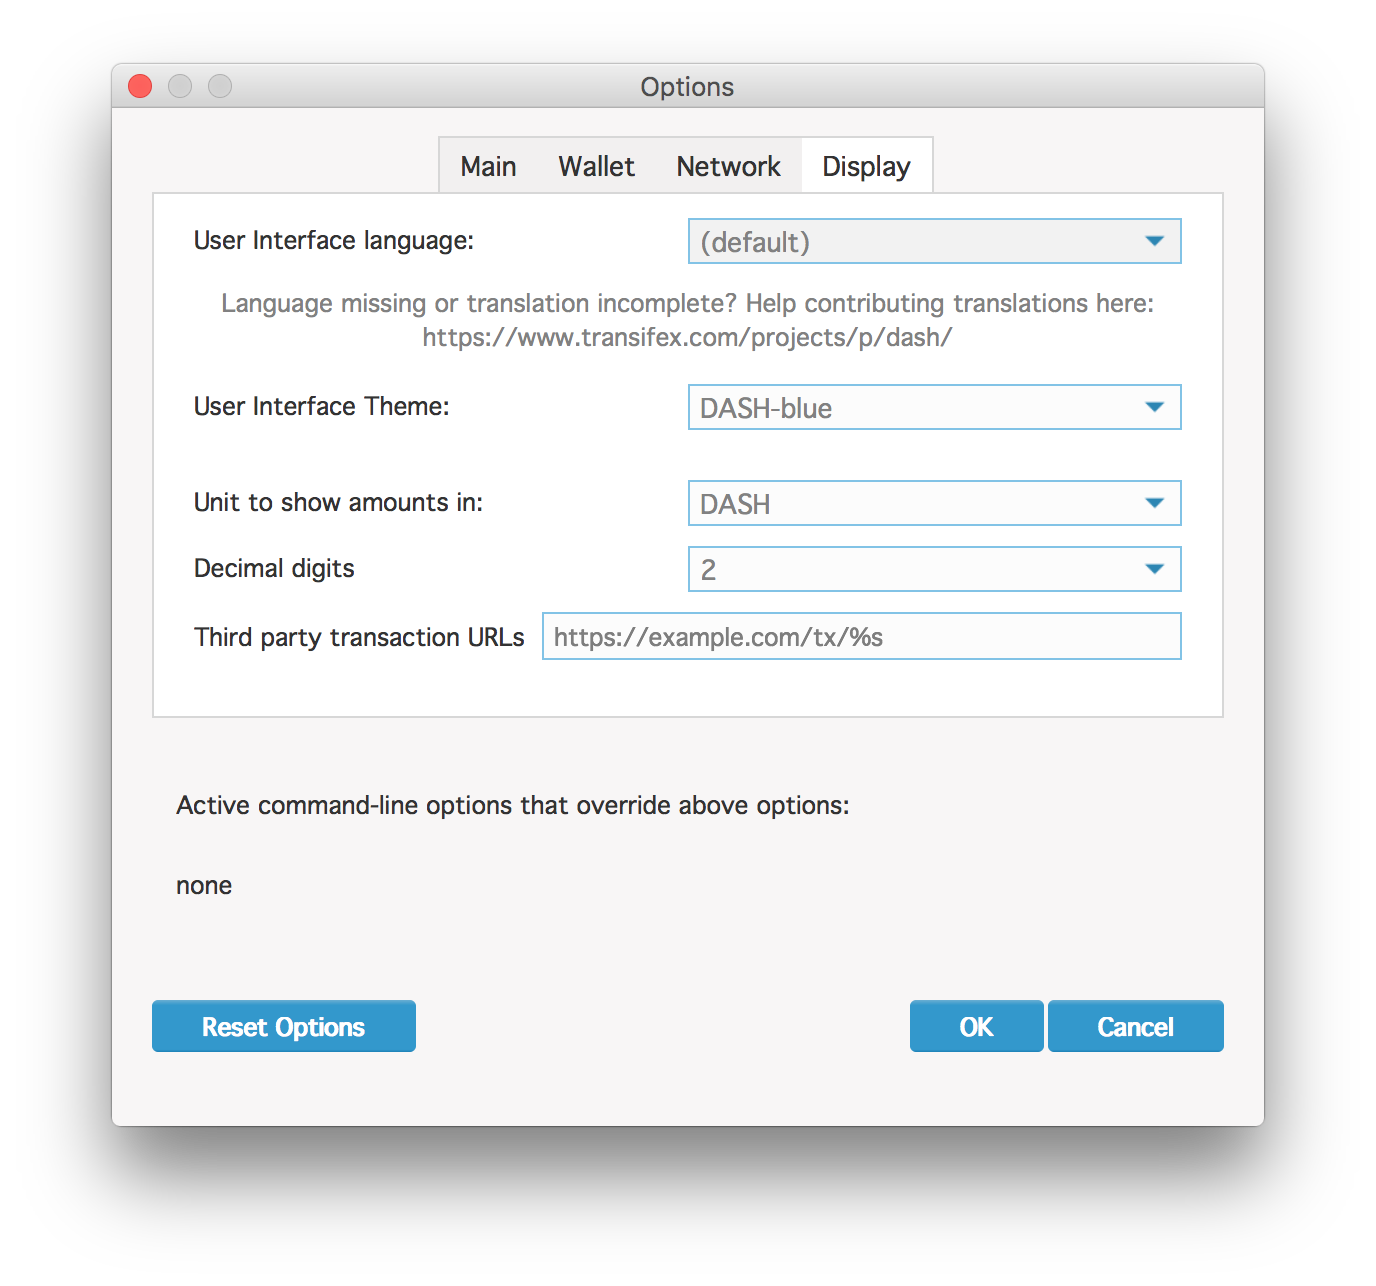Click the 'Third party transaction URLs' label
The image size is (1376, 1286).
(359, 637)
